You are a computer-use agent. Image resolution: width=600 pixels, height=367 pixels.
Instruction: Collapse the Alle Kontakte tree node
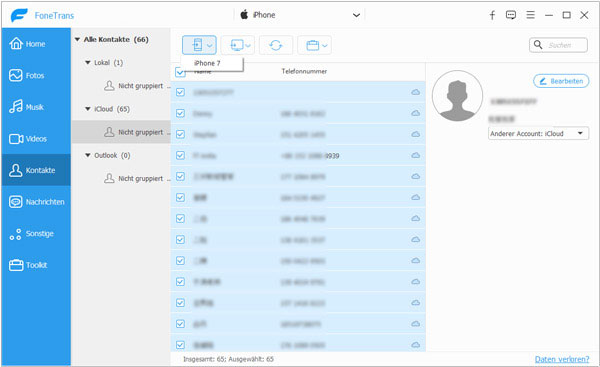click(x=77, y=39)
